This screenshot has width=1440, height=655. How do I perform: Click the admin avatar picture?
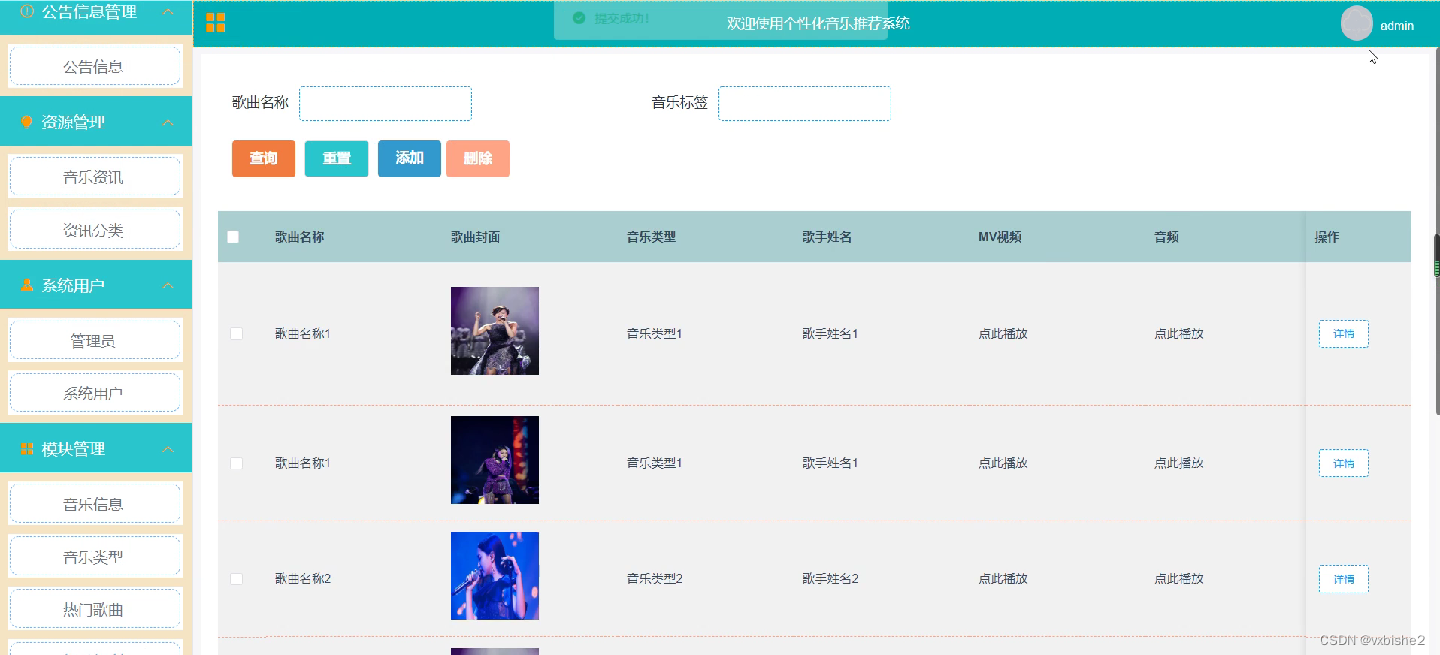coord(1357,24)
